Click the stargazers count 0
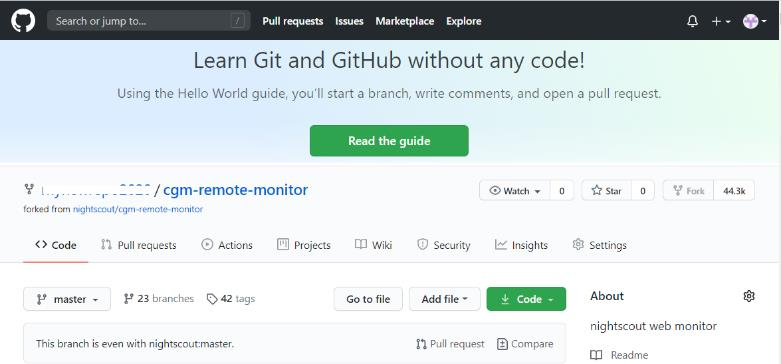The height and width of the screenshot is (364, 781). [643, 191]
